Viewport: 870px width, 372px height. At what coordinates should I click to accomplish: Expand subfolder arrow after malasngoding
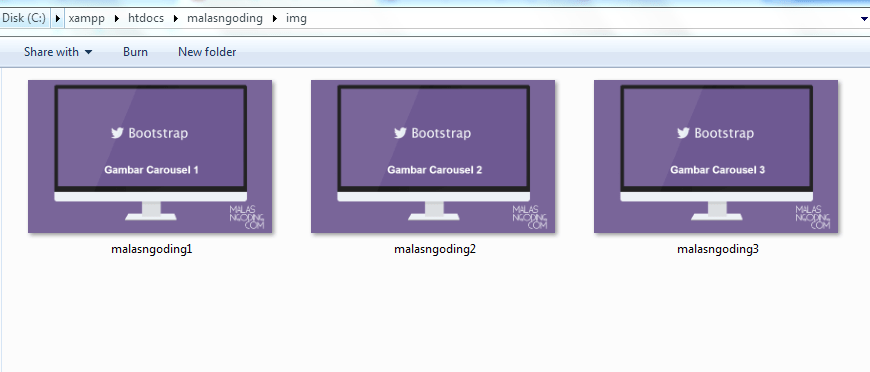pyautogui.click(x=275, y=18)
